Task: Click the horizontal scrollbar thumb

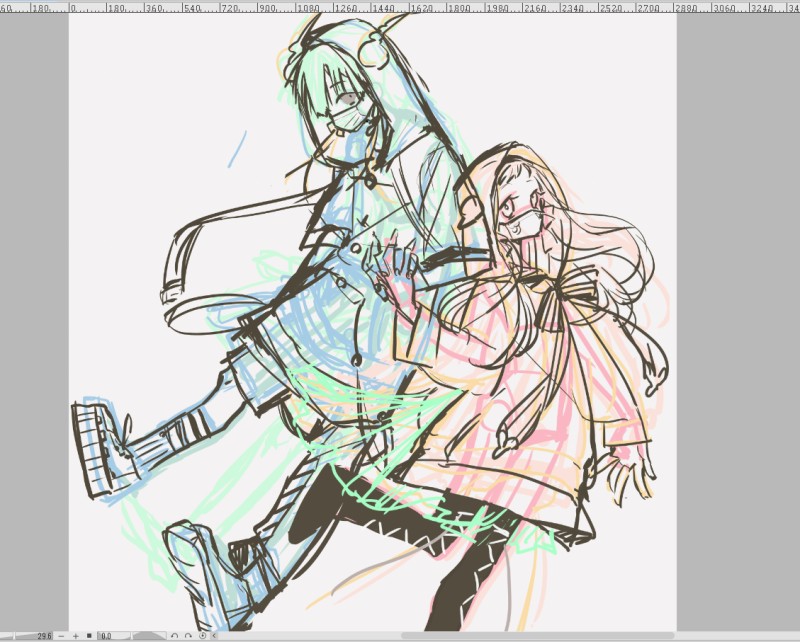Action: coord(538,636)
